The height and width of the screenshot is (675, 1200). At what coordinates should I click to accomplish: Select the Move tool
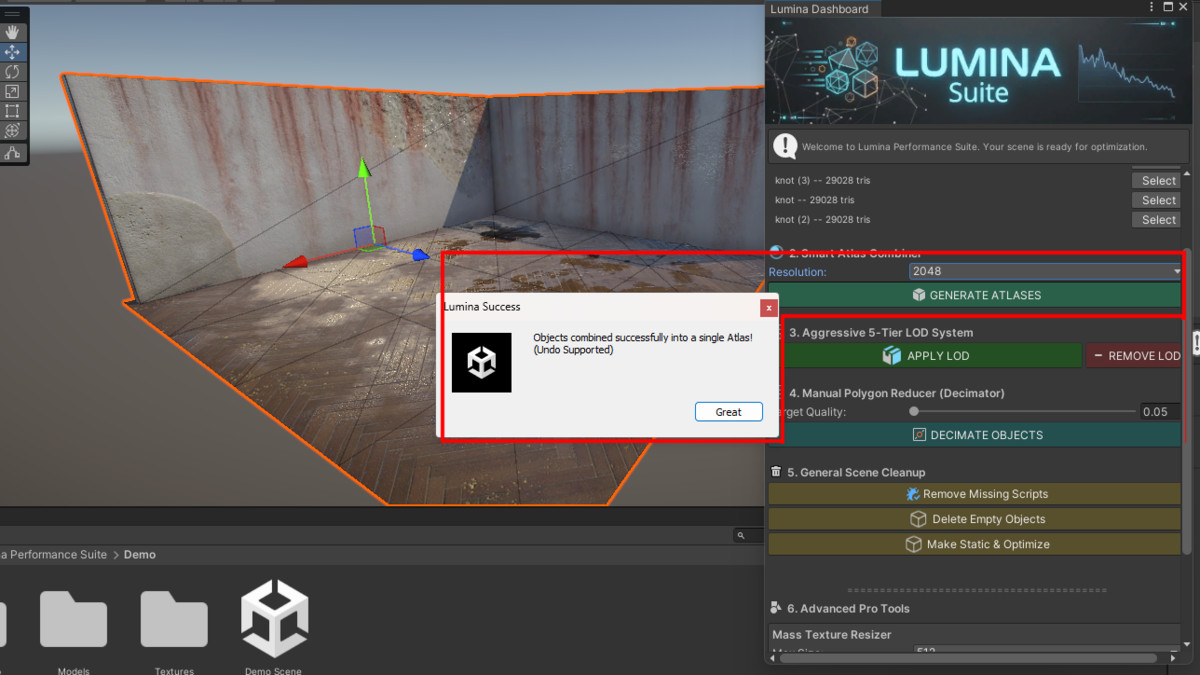(x=13, y=52)
